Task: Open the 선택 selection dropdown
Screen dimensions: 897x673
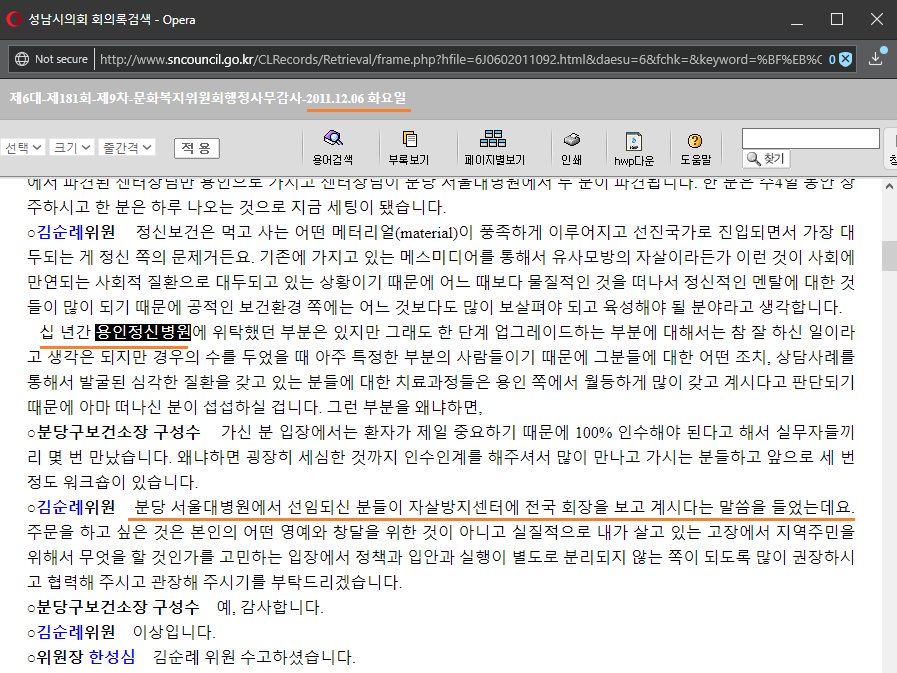Action: [24, 147]
